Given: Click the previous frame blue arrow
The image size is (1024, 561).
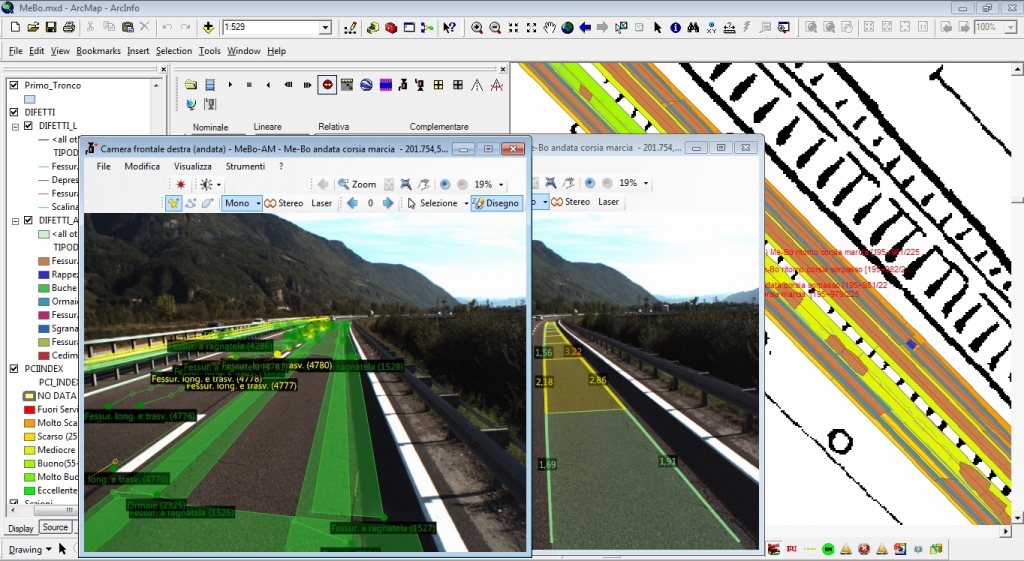Looking at the screenshot, I should (x=352, y=203).
